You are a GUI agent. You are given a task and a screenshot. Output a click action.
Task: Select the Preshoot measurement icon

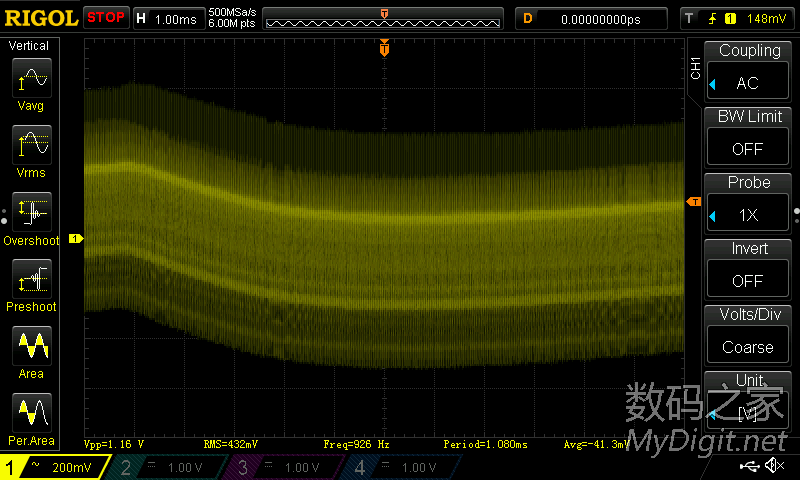pyautogui.click(x=32, y=279)
